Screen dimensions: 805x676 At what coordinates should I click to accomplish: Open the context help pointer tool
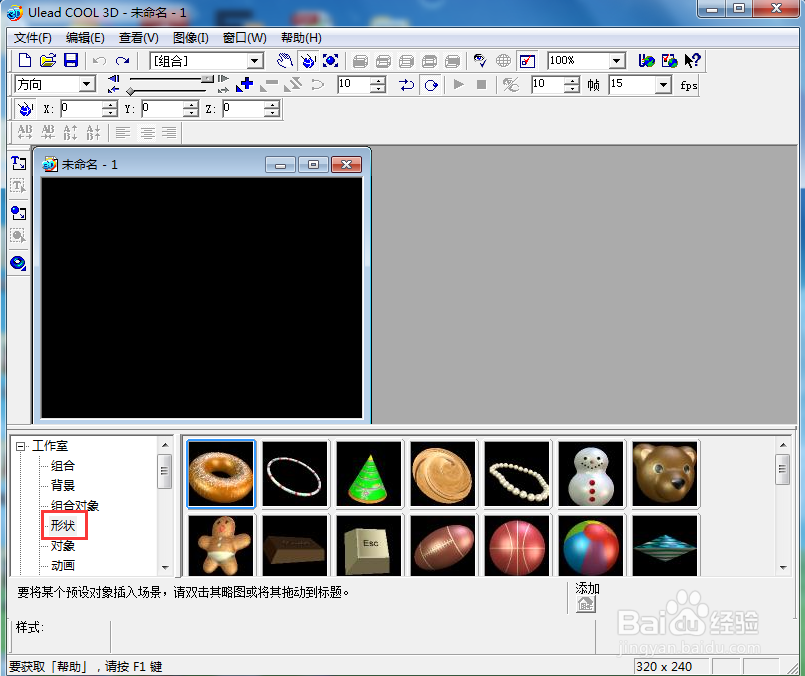coord(692,61)
